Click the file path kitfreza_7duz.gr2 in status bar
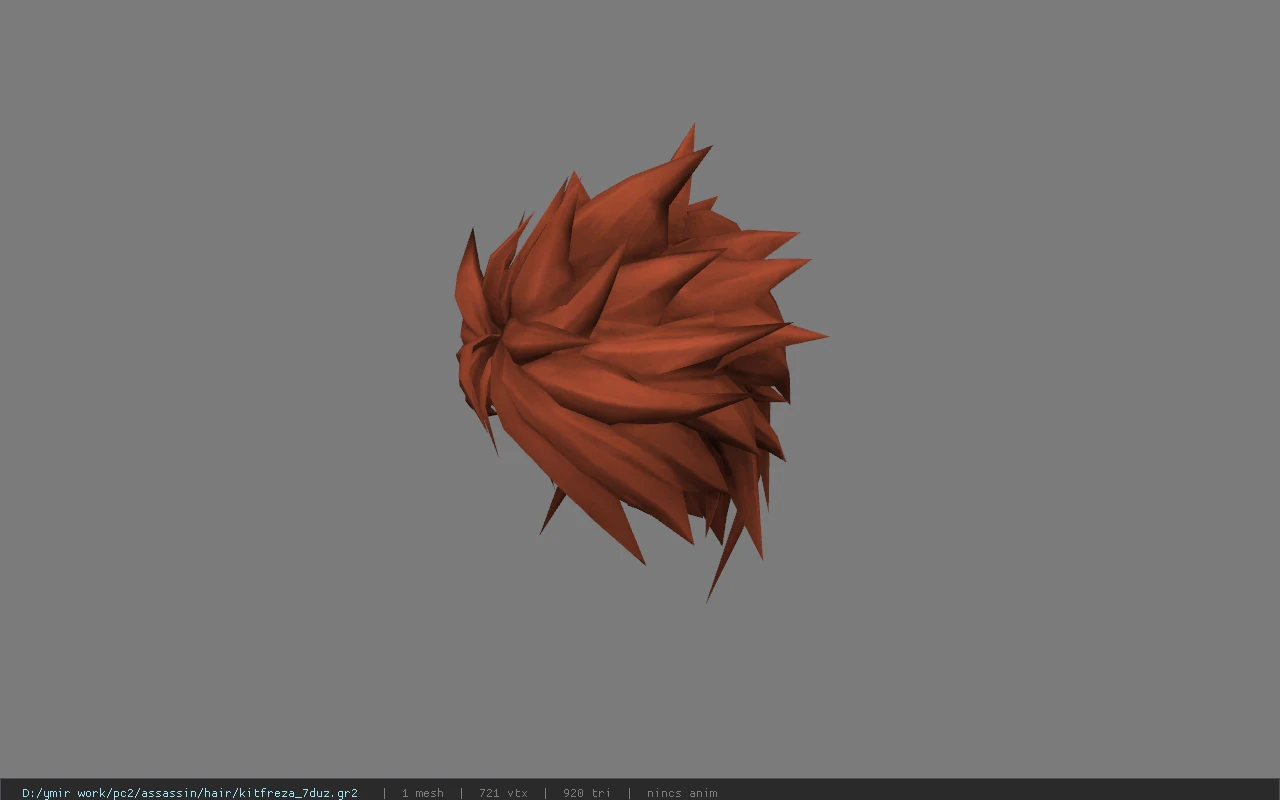 pyautogui.click(x=190, y=793)
